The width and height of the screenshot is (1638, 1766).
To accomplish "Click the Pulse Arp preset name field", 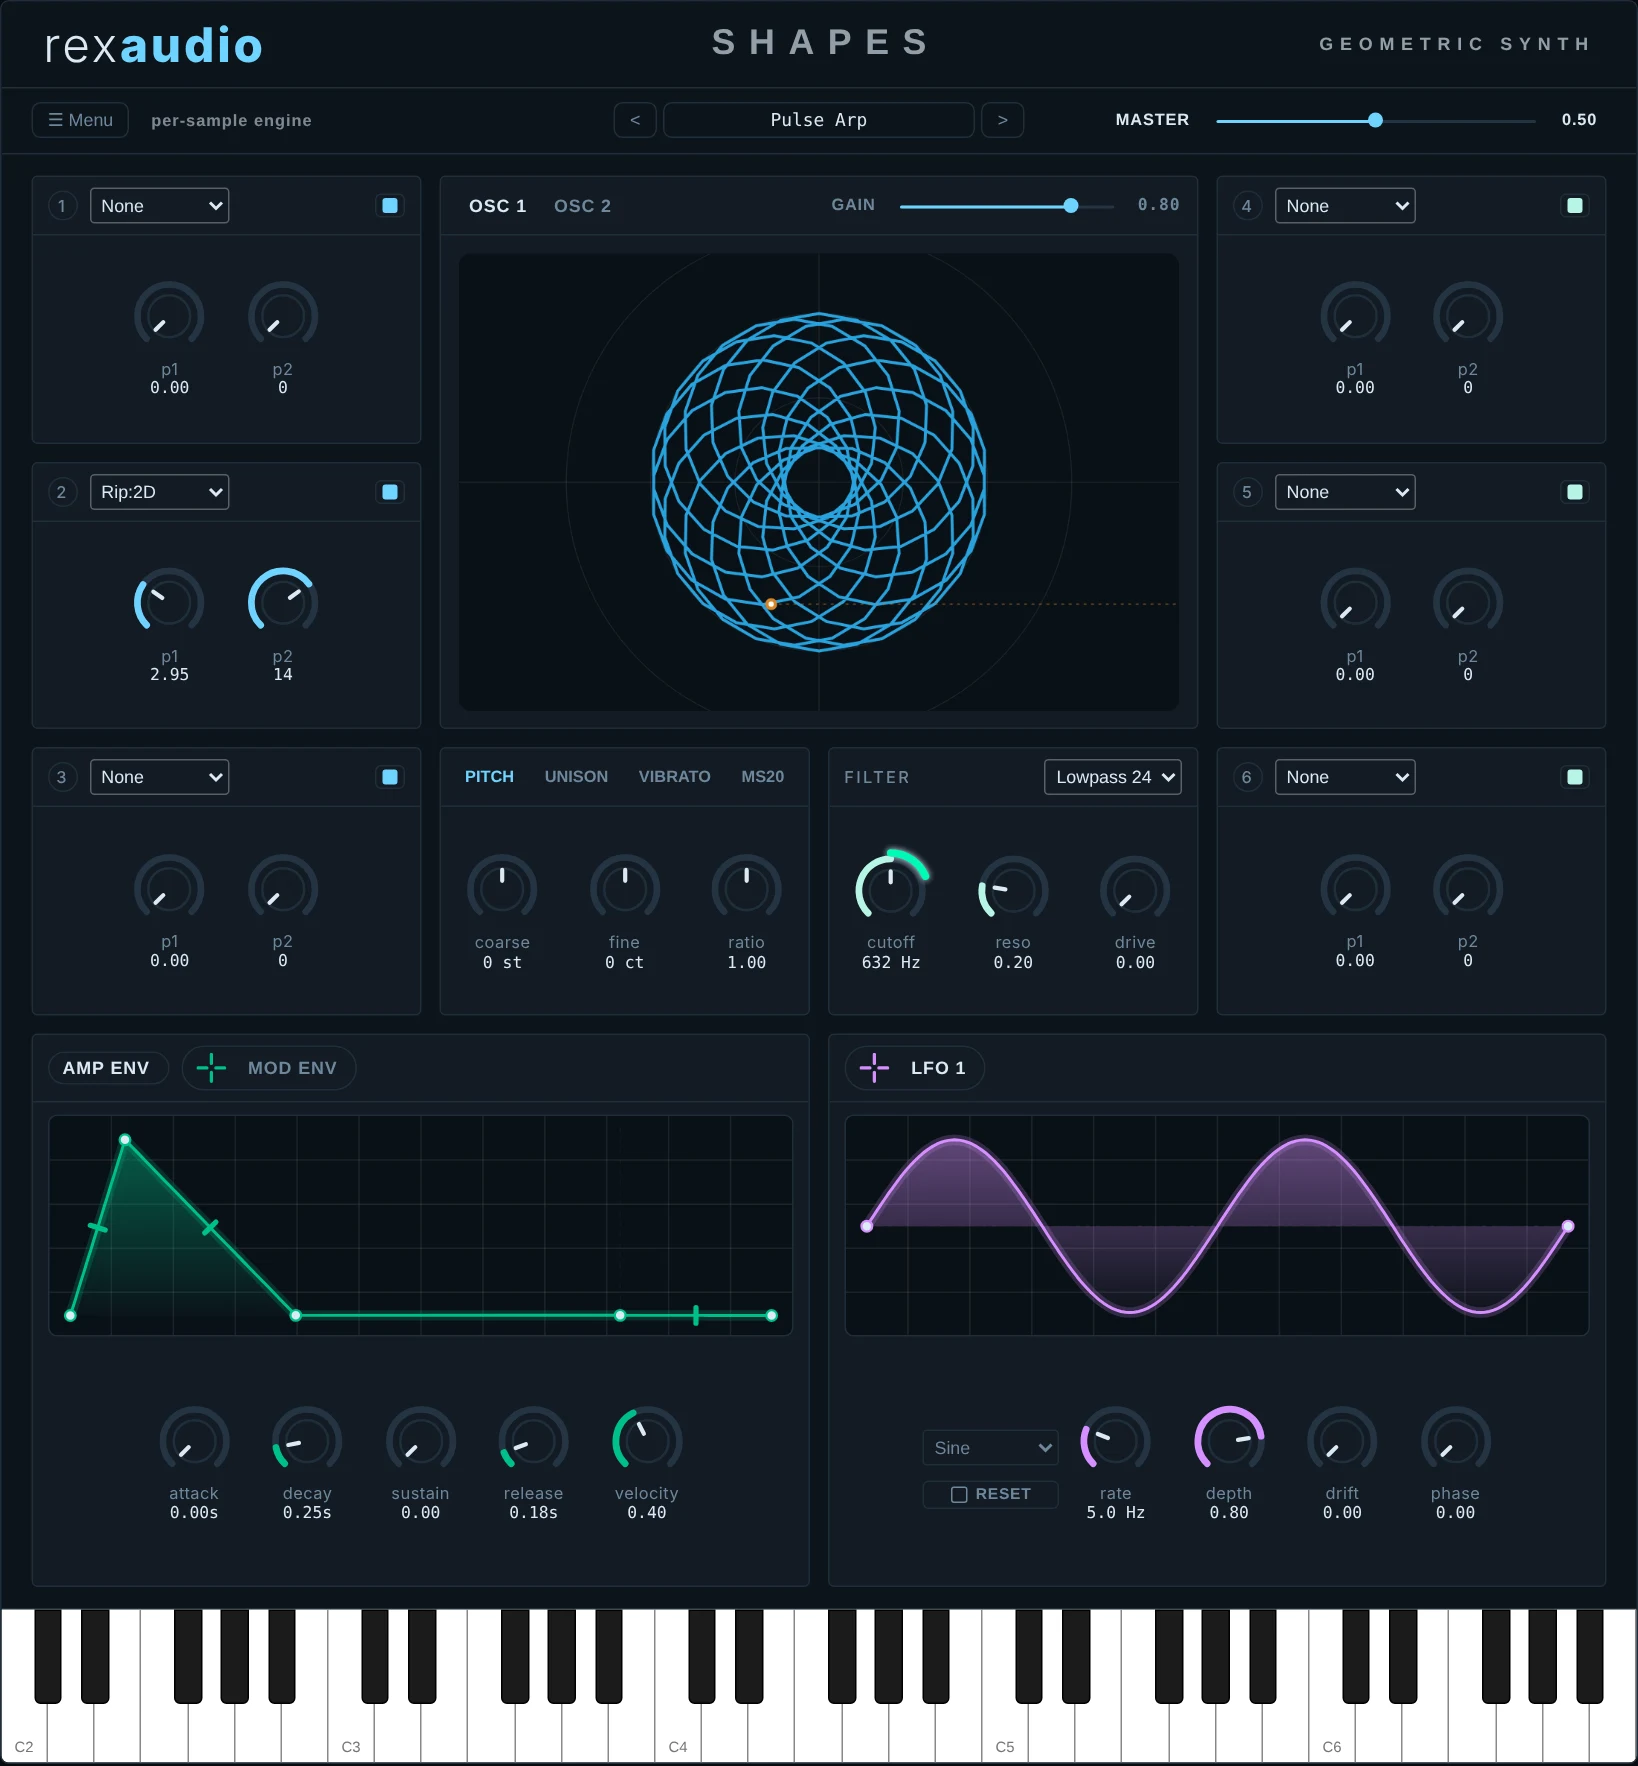I will tap(818, 120).
